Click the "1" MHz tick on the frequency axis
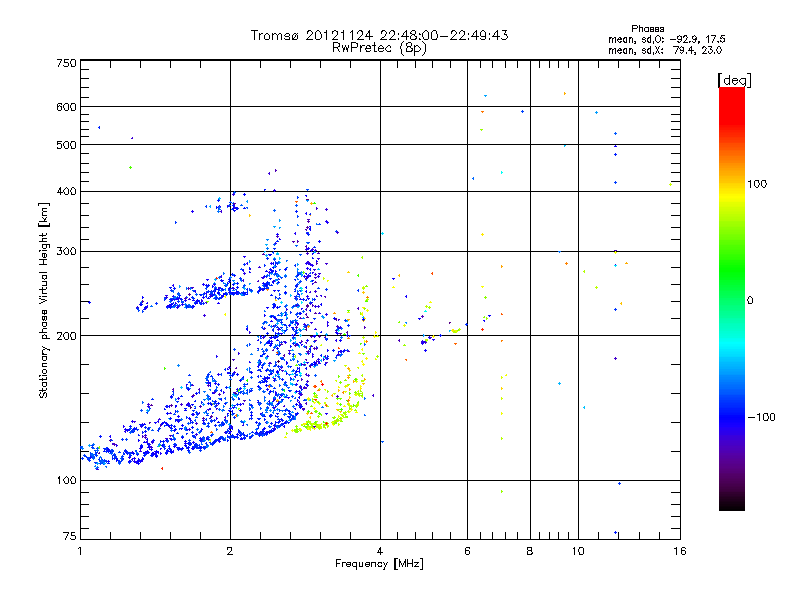Image resolution: width=800 pixels, height=600 pixels. (x=80, y=551)
